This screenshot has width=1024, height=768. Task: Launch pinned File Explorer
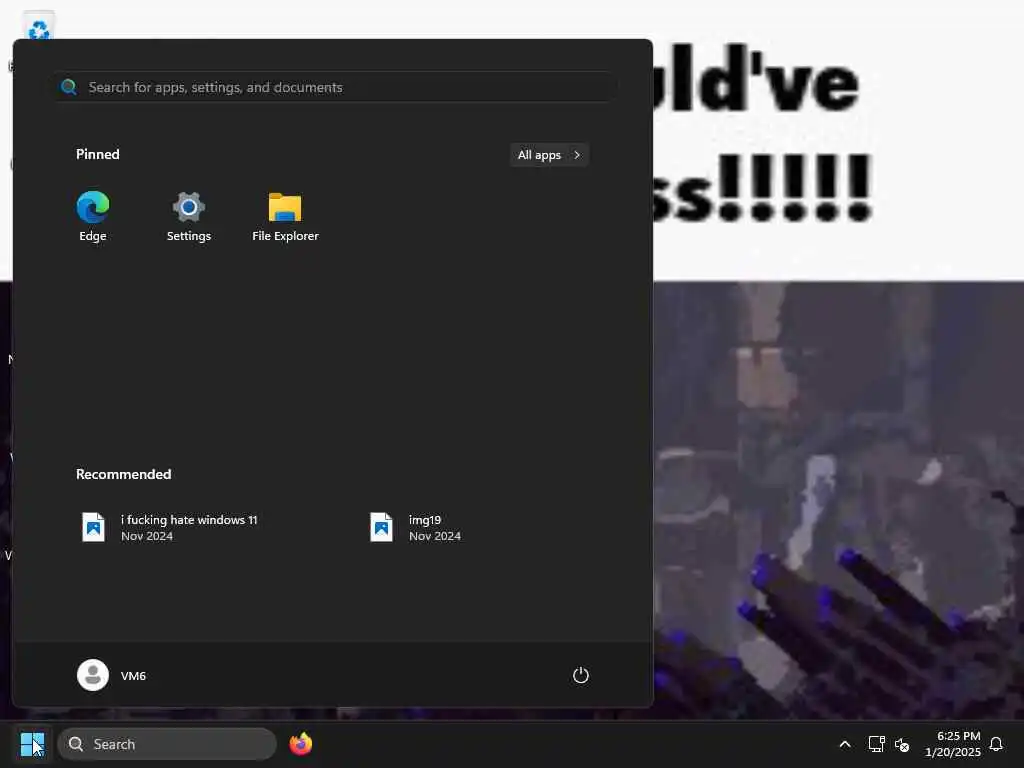pyautogui.click(x=285, y=216)
